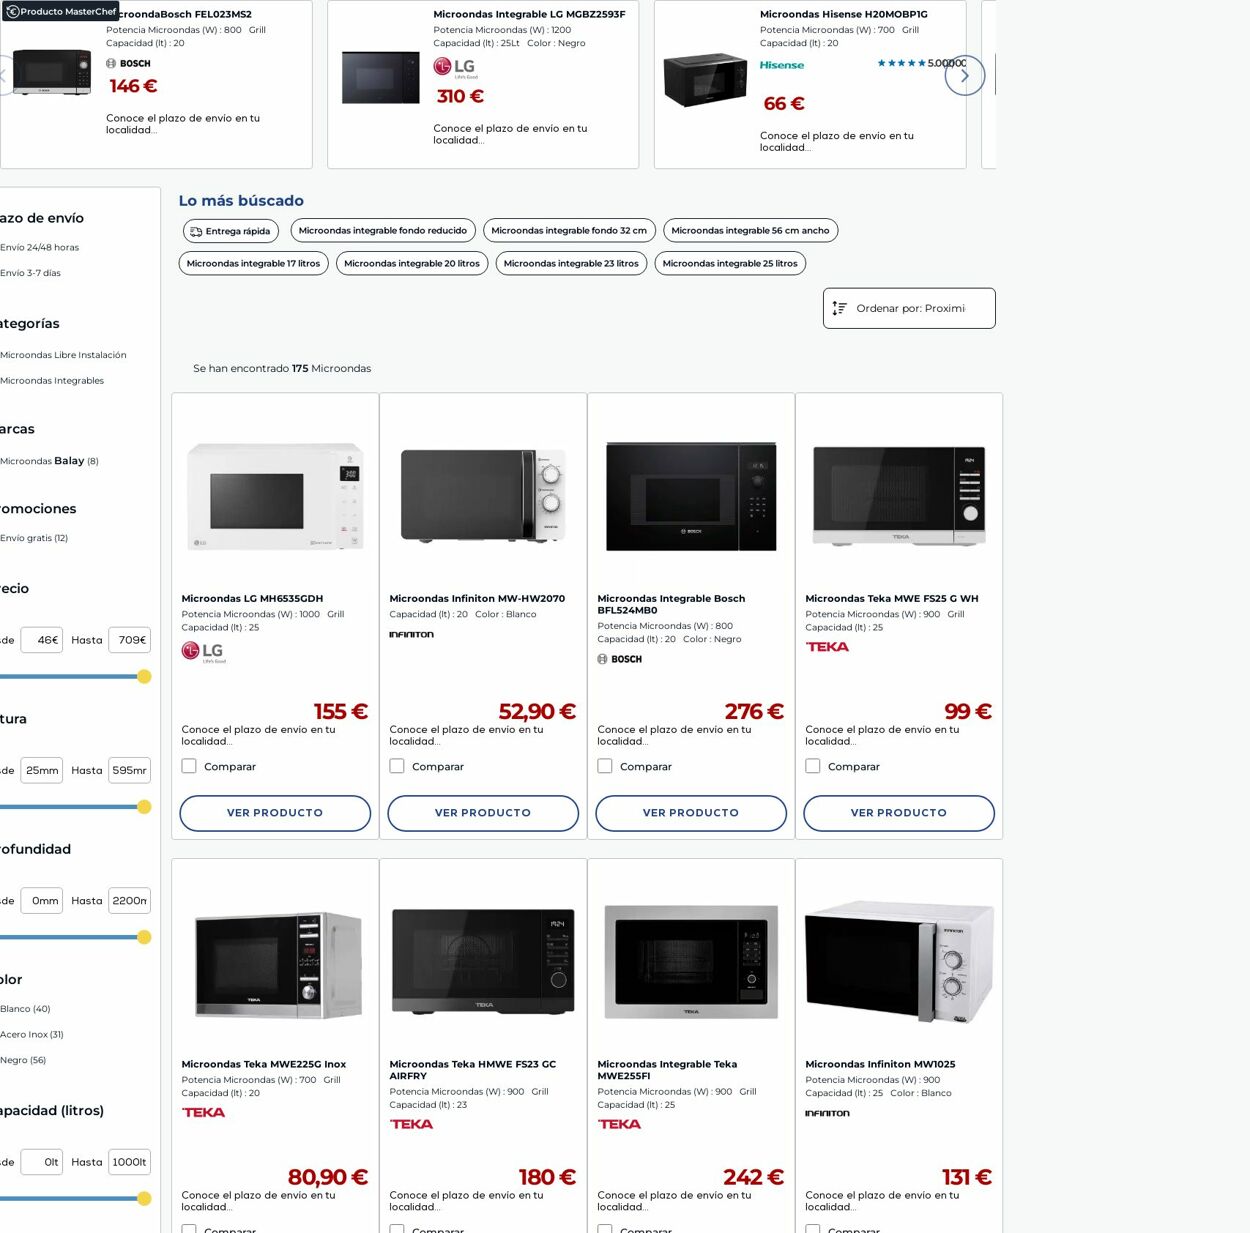Select Microondas integrable 25 litros tag
This screenshot has height=1233, width=1250.
[730, 264]
